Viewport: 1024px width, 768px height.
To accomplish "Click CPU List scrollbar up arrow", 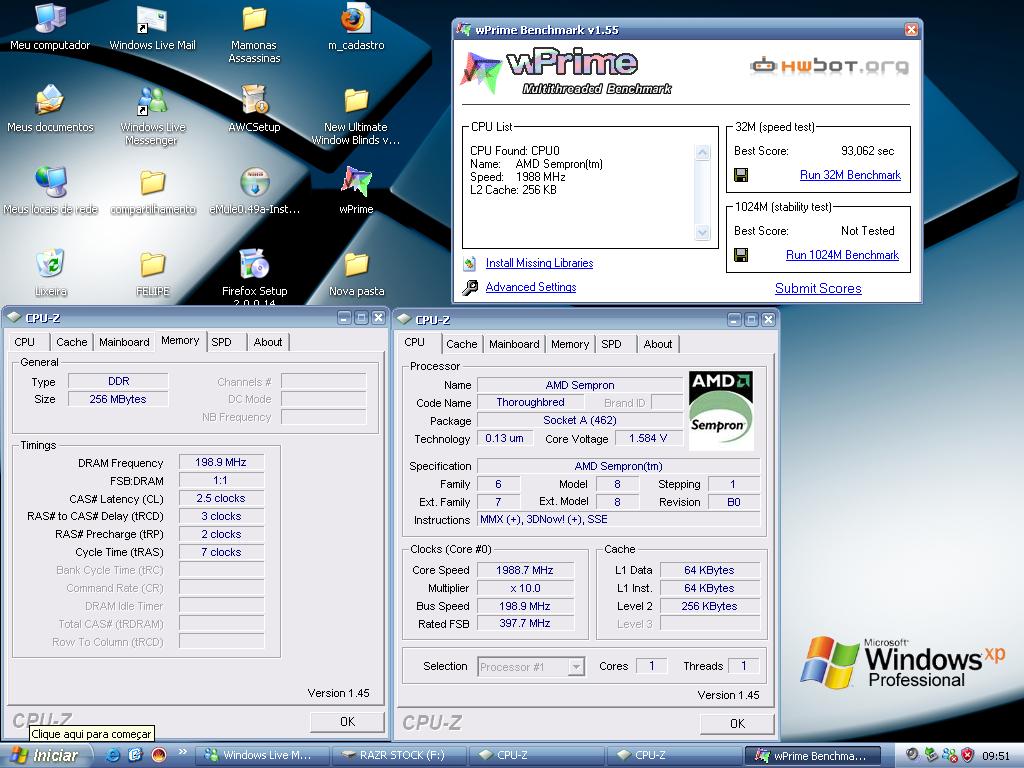I will 703,152.
